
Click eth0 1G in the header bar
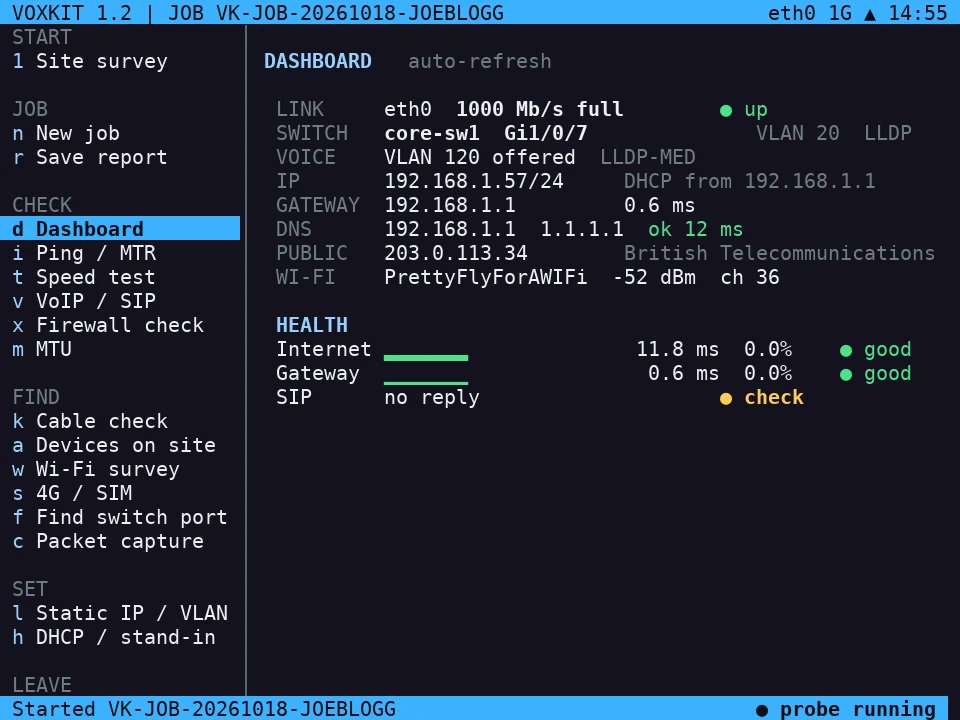pyautogui.click(x=809, y=13)
